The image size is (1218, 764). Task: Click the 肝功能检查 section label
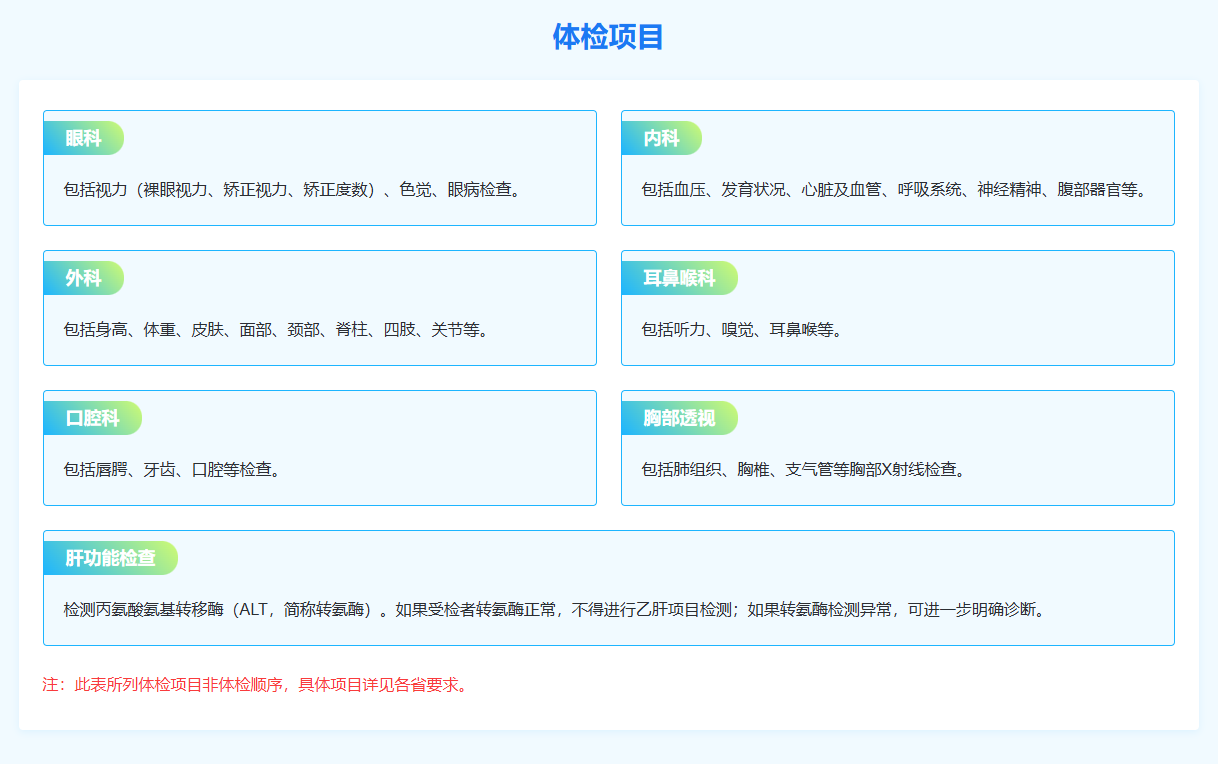click(x=110, y=559)
